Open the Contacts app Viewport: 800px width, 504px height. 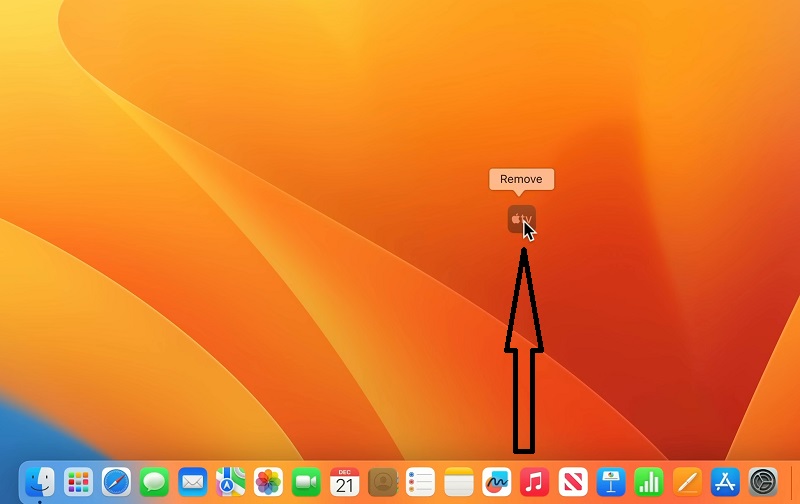point(382,482)
